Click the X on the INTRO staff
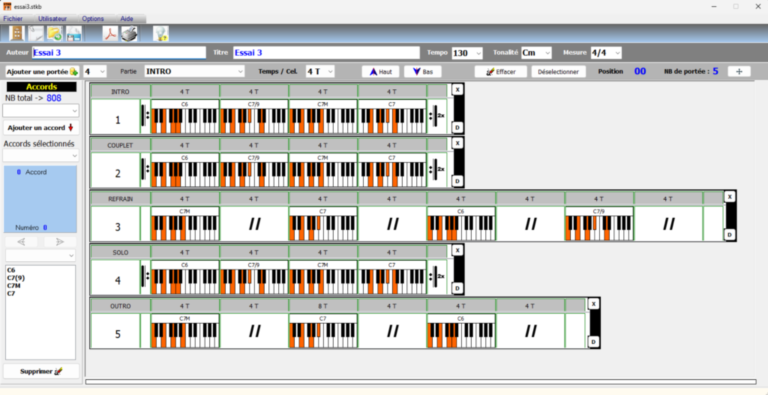This screenshot has width=768, height=395. click(457, 90)
